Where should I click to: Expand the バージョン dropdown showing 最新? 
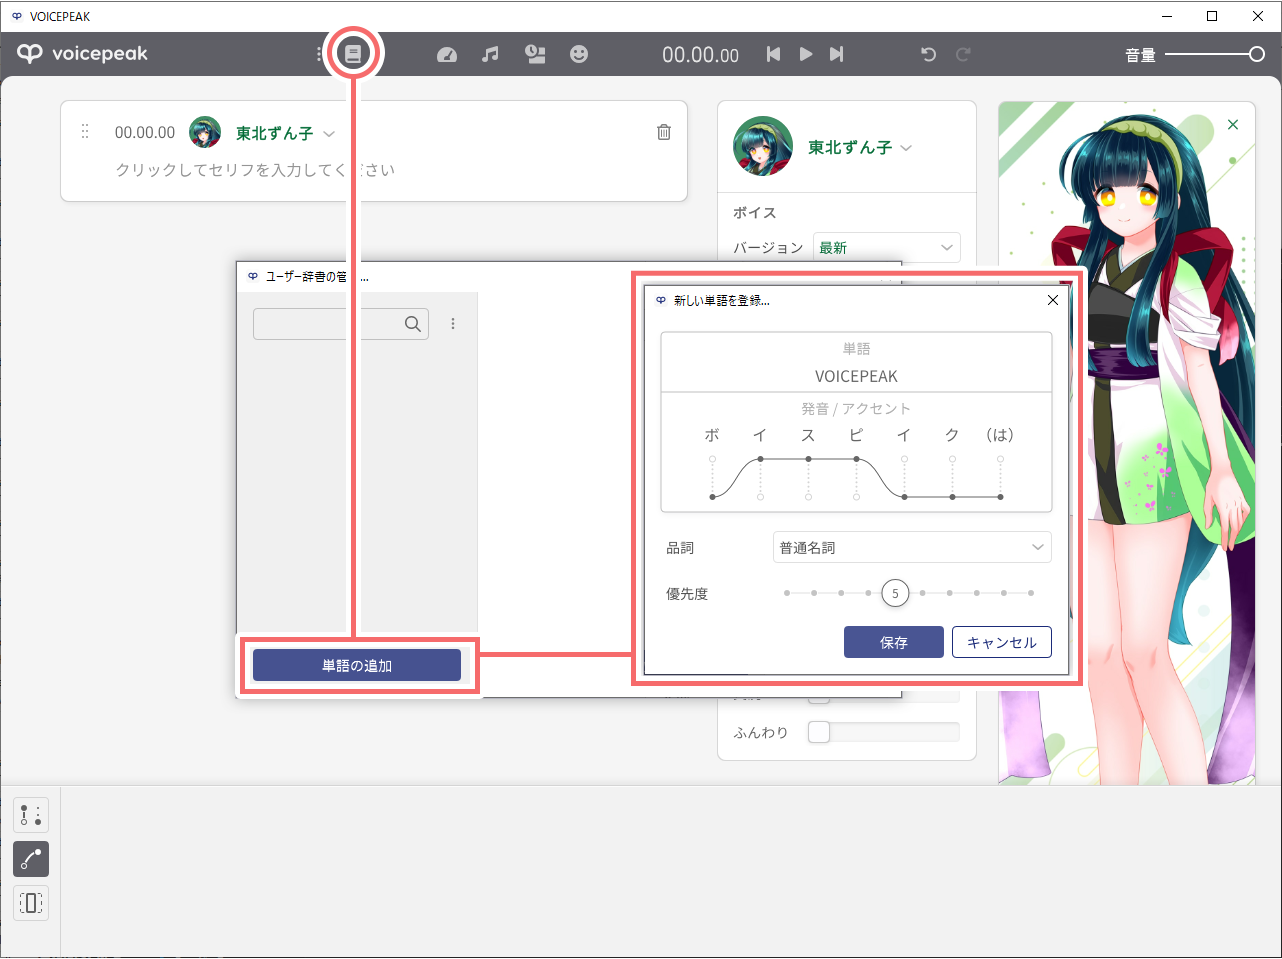[887, 247]
